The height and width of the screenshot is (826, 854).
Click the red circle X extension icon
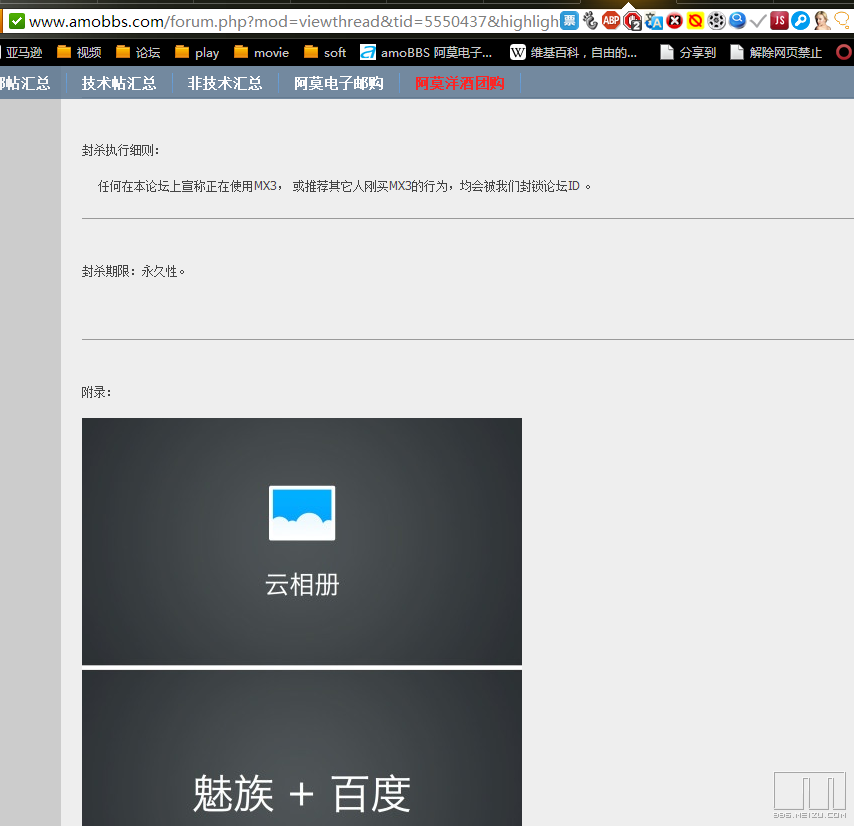(674, 21)
